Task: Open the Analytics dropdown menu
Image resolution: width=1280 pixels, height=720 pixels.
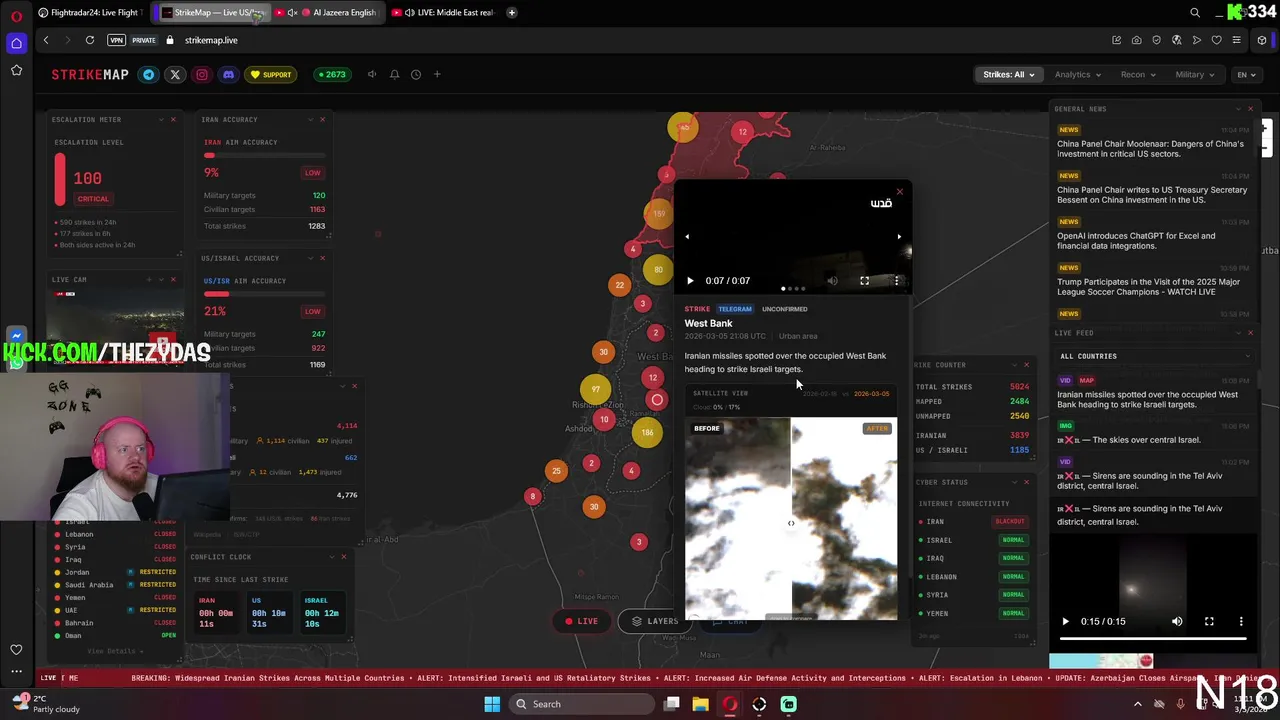Action: tap(1077, 74)
